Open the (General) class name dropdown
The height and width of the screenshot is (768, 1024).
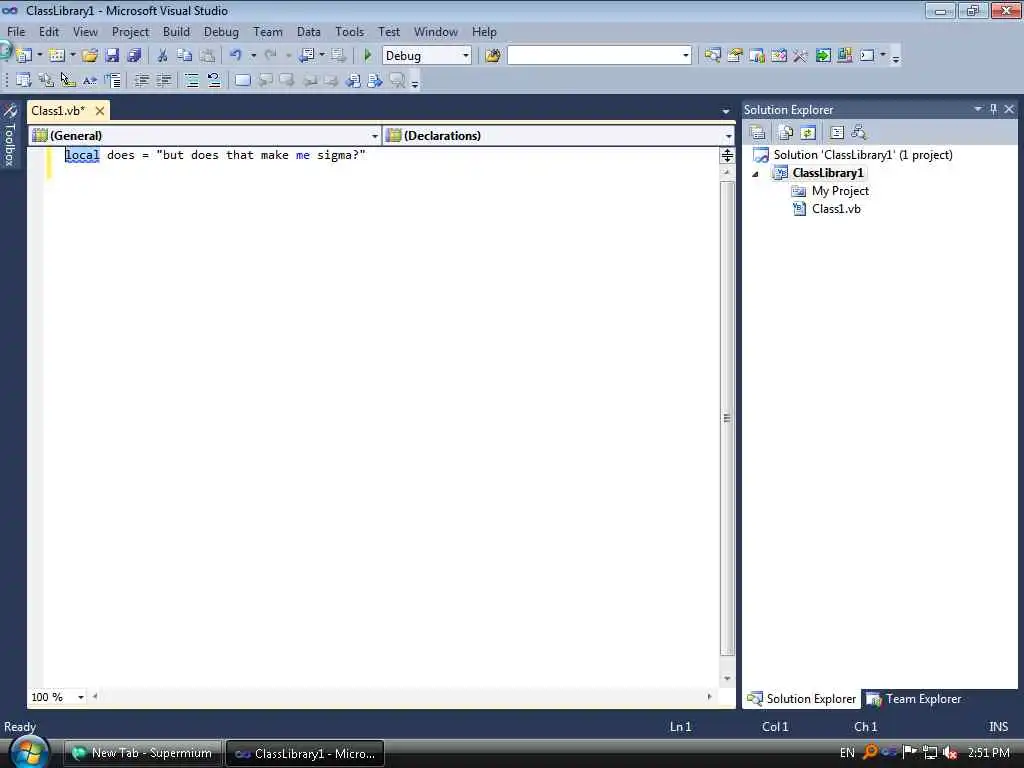point(375,136)
